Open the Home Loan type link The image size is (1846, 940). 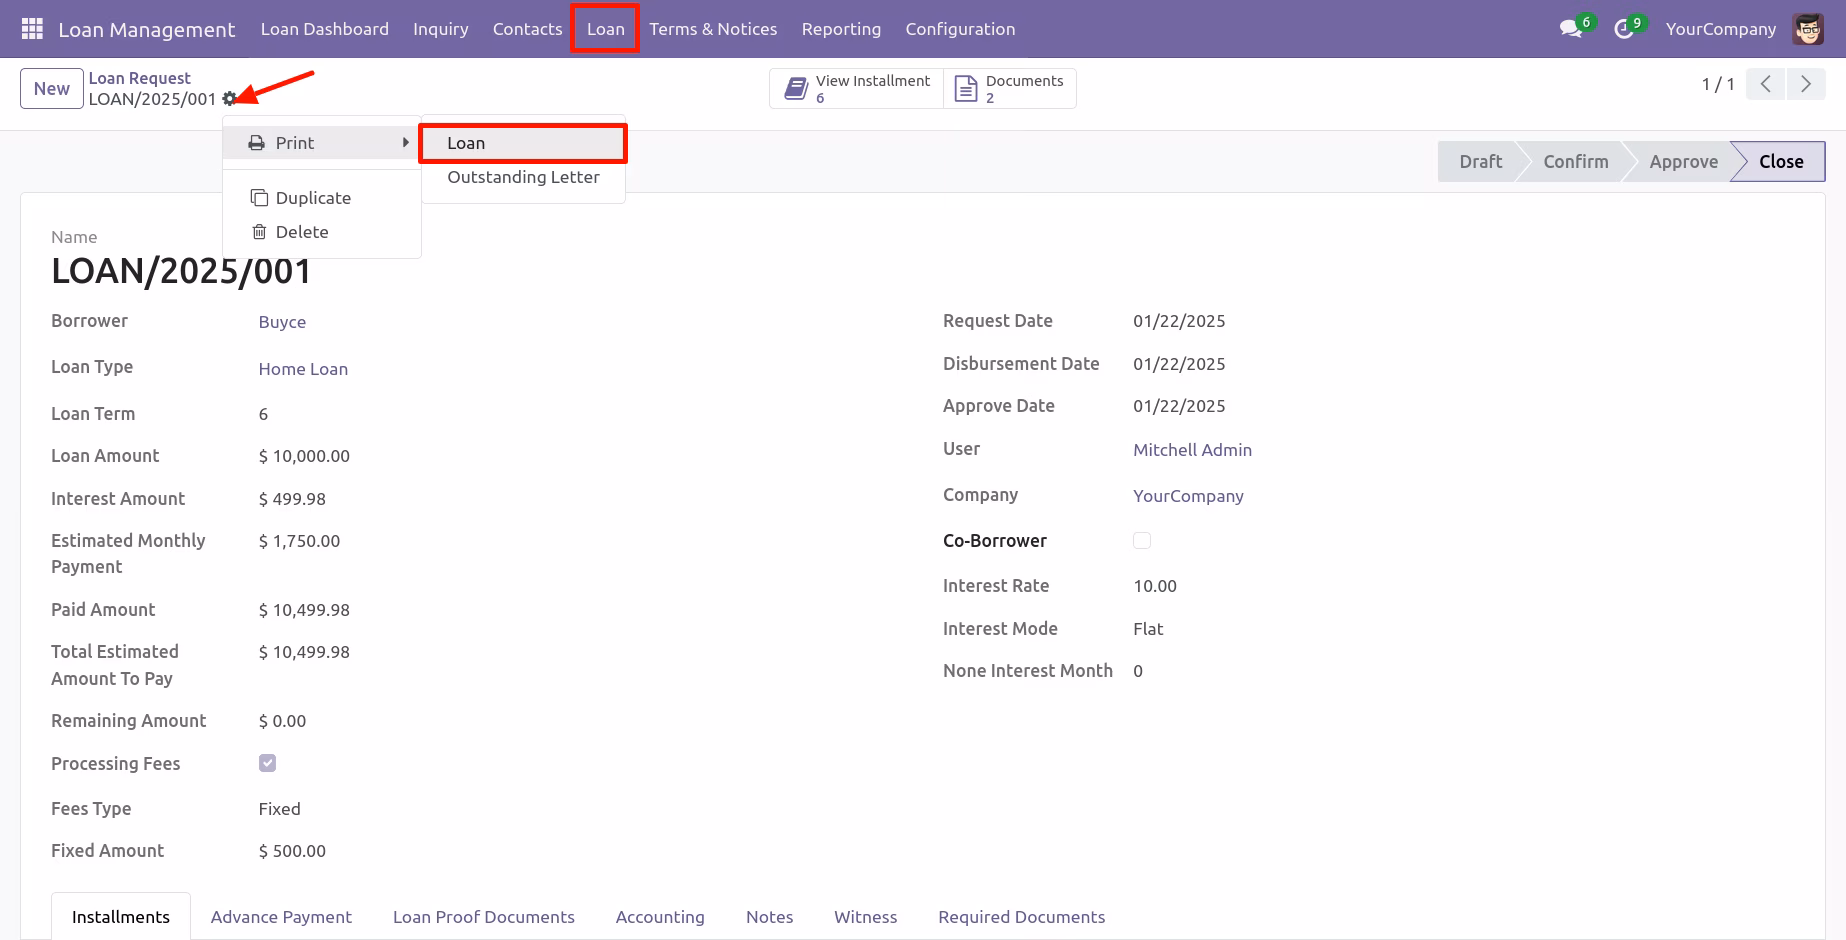pyautogui.click(x=303, y=369)
